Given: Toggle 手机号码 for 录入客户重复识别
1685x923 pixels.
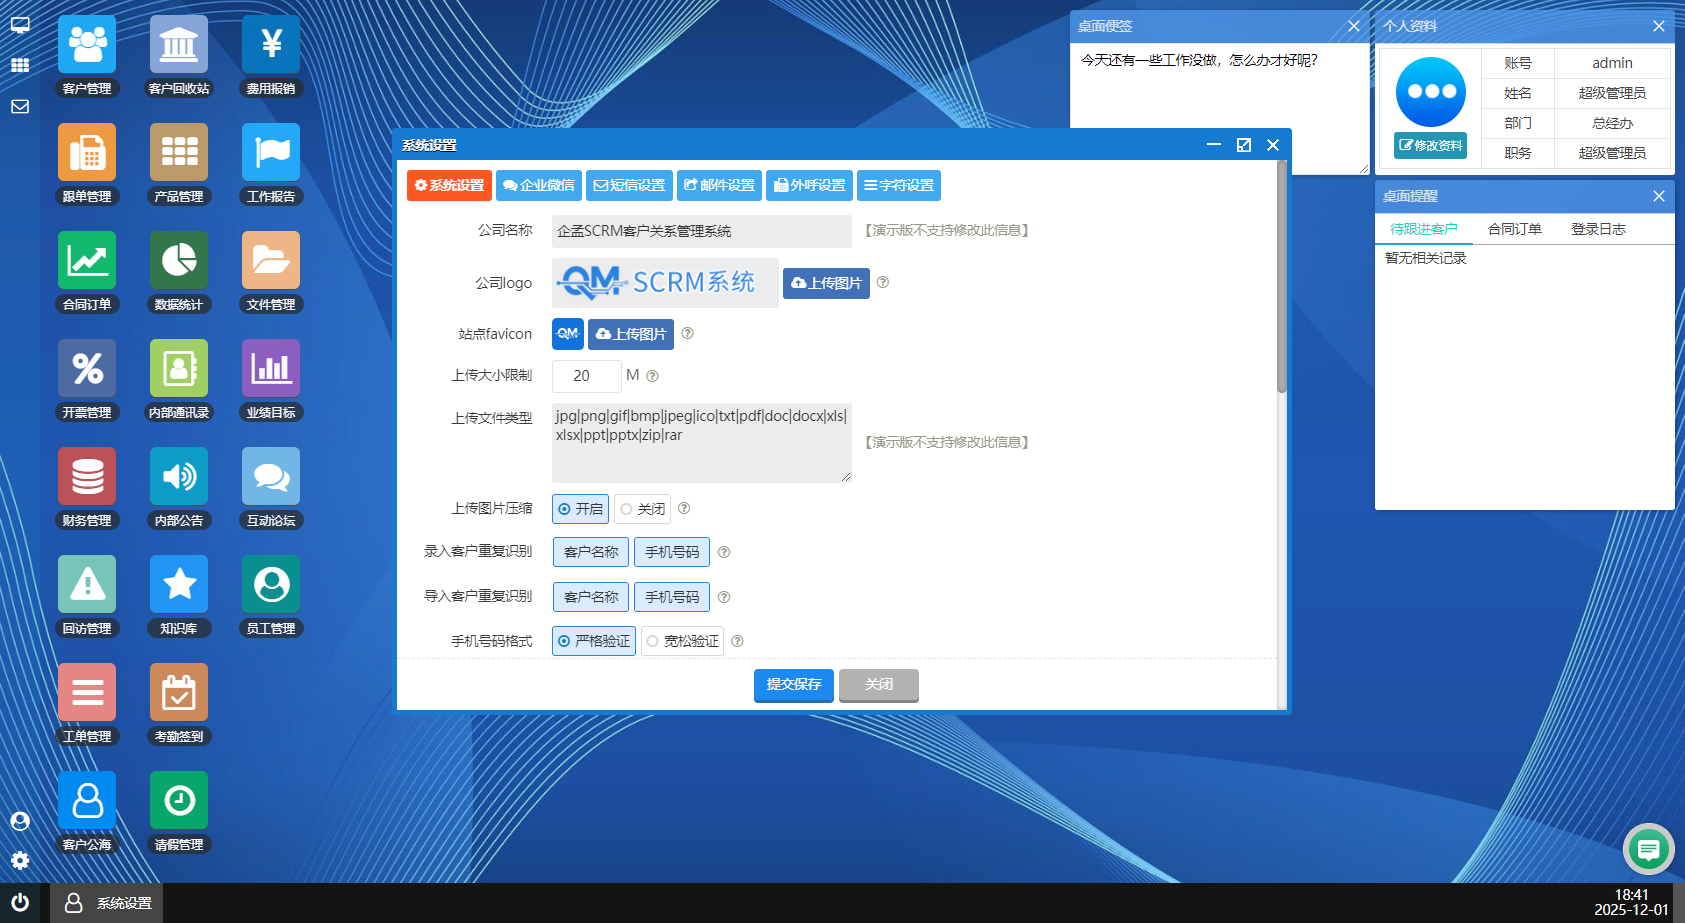Looking at the screenshot, I should [x=672, y=552].
